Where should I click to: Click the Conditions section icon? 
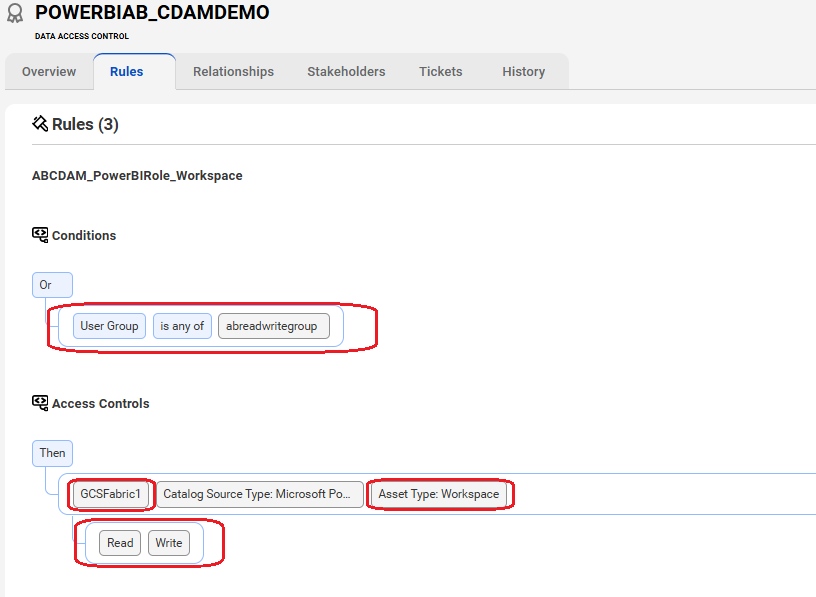40,235
